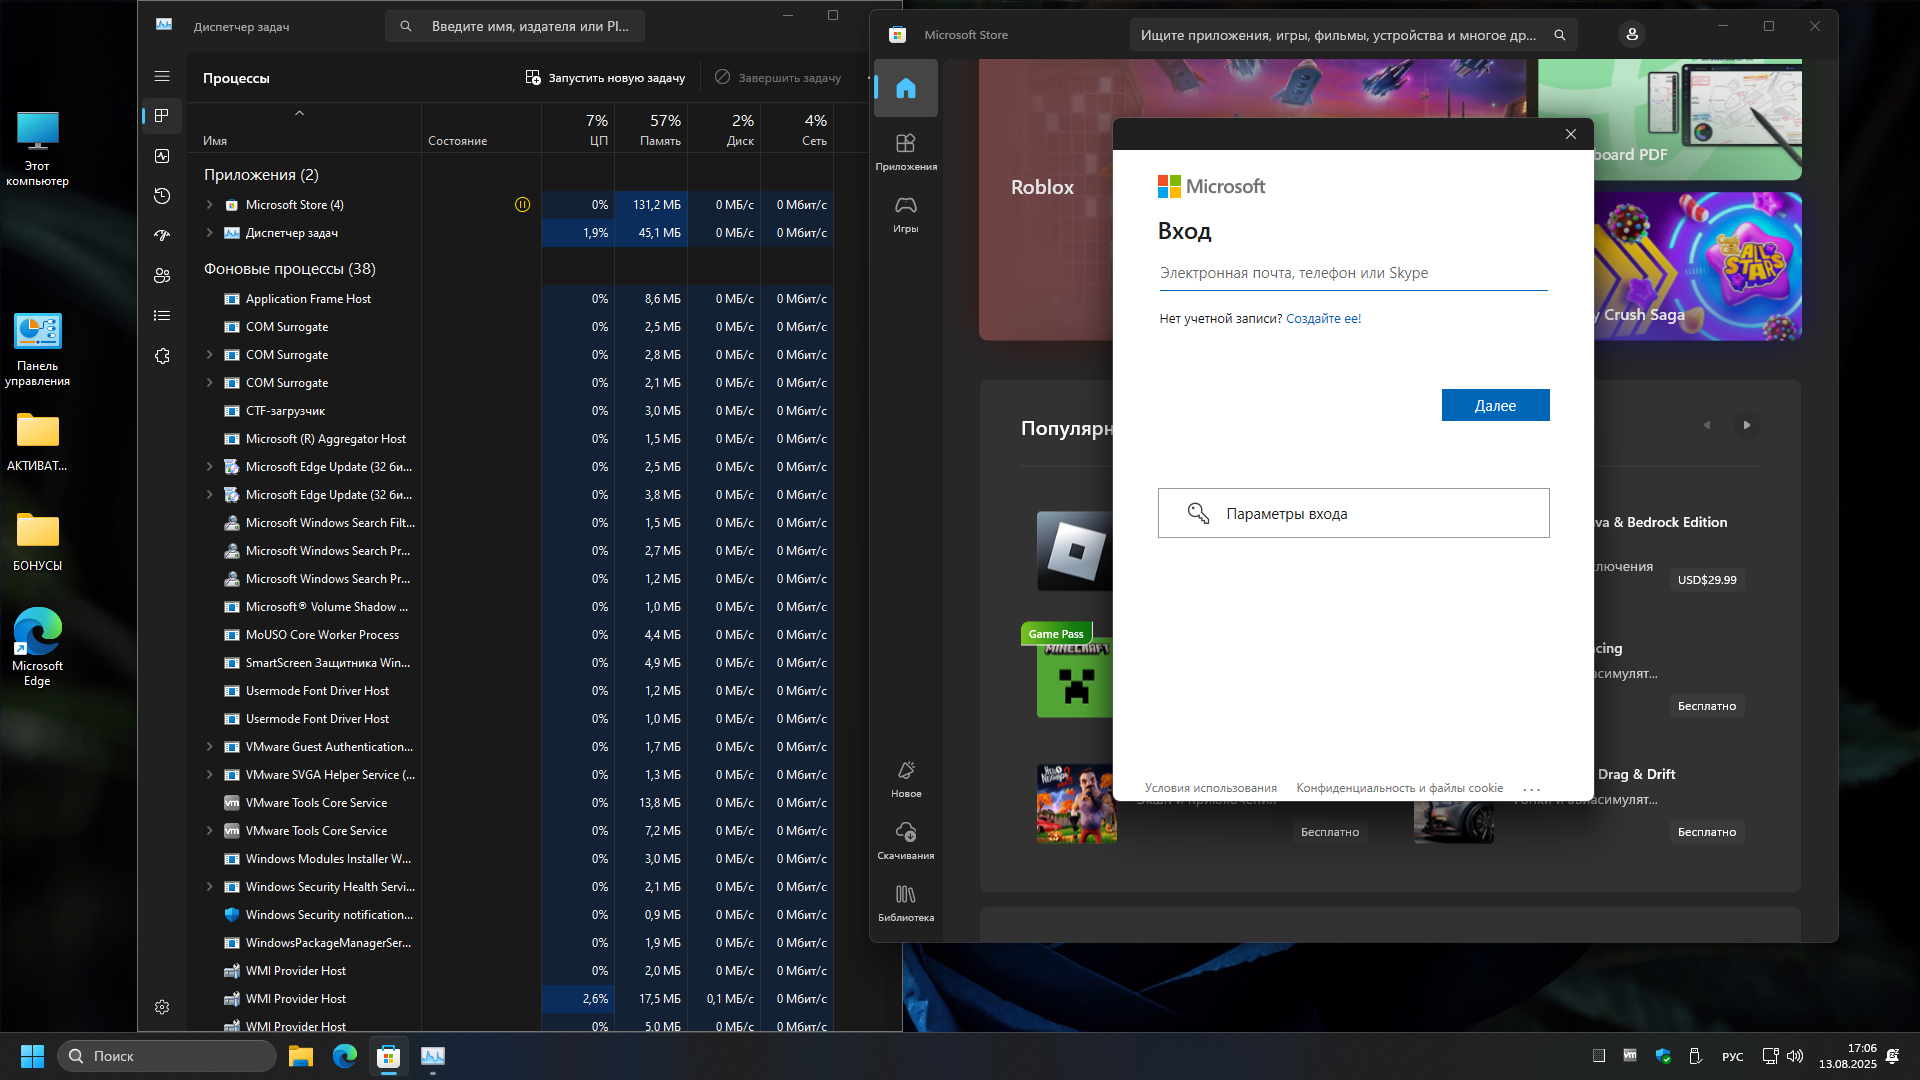Sort processes by Диск column
The width and height of the screenshot is (1920, 1080).
pos(724,129)
